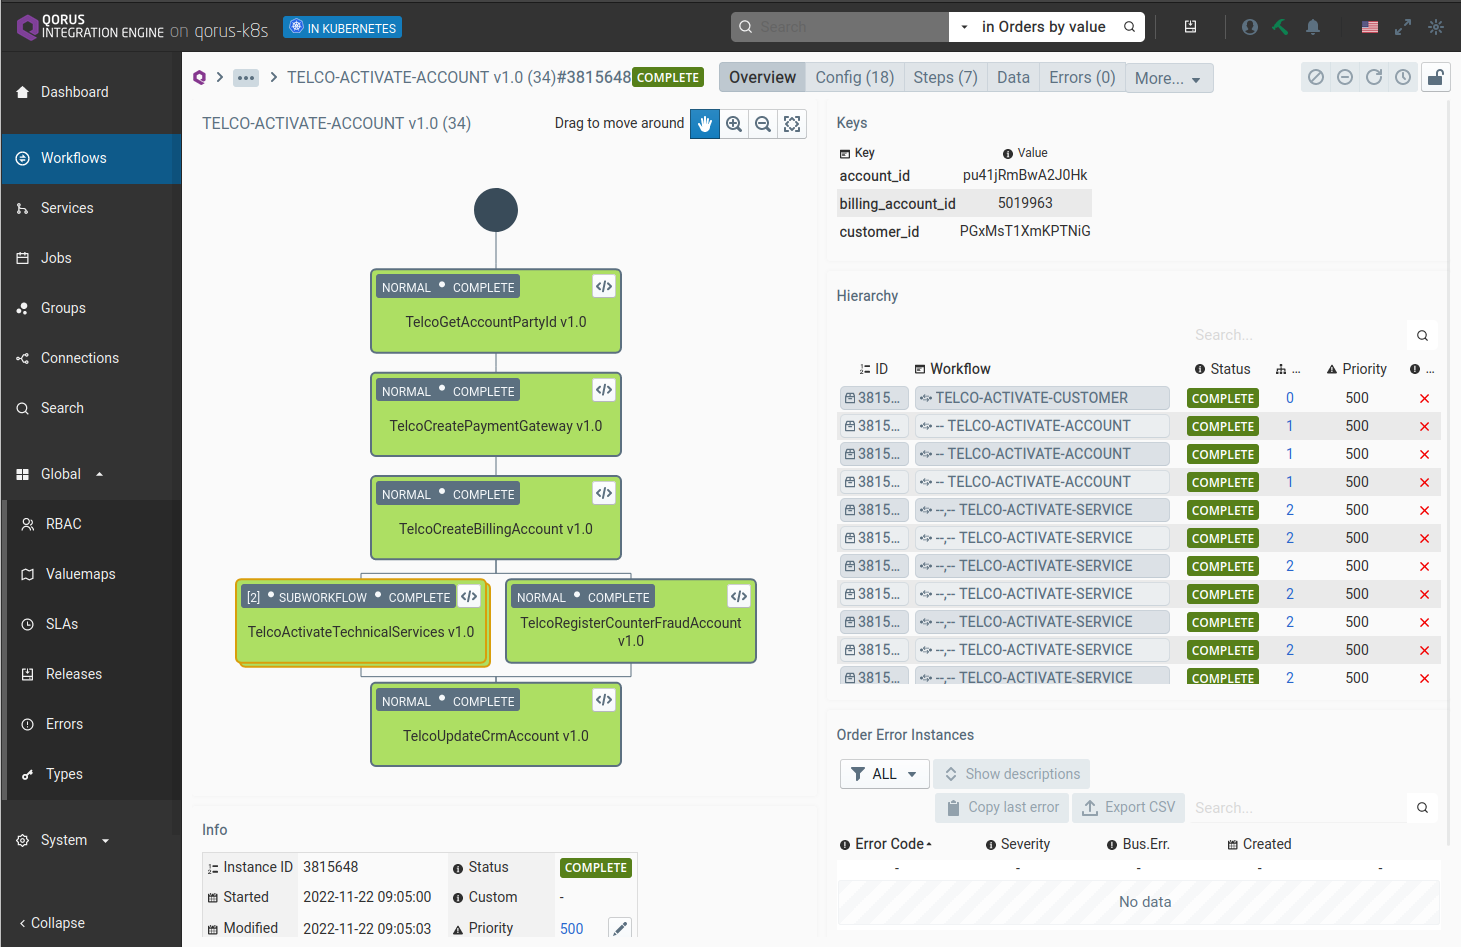The image size is (1461, 947).
Task: Open the Errors (0) tab
Action: click(x=1082, y=77)
